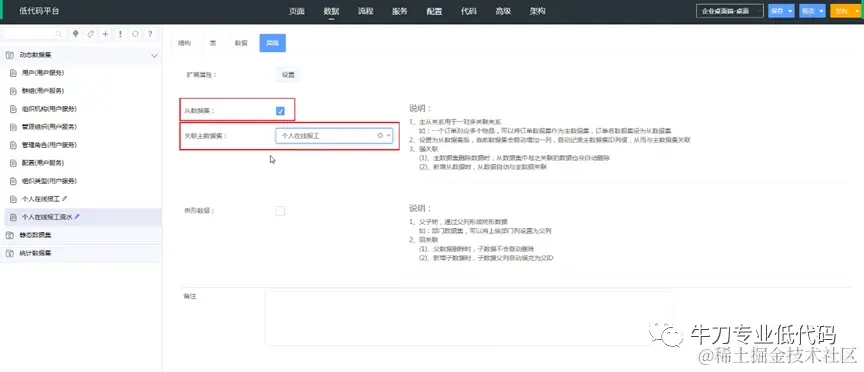
Task: Click the plus icon to add dataset
Action: click(x=105, y=34)
